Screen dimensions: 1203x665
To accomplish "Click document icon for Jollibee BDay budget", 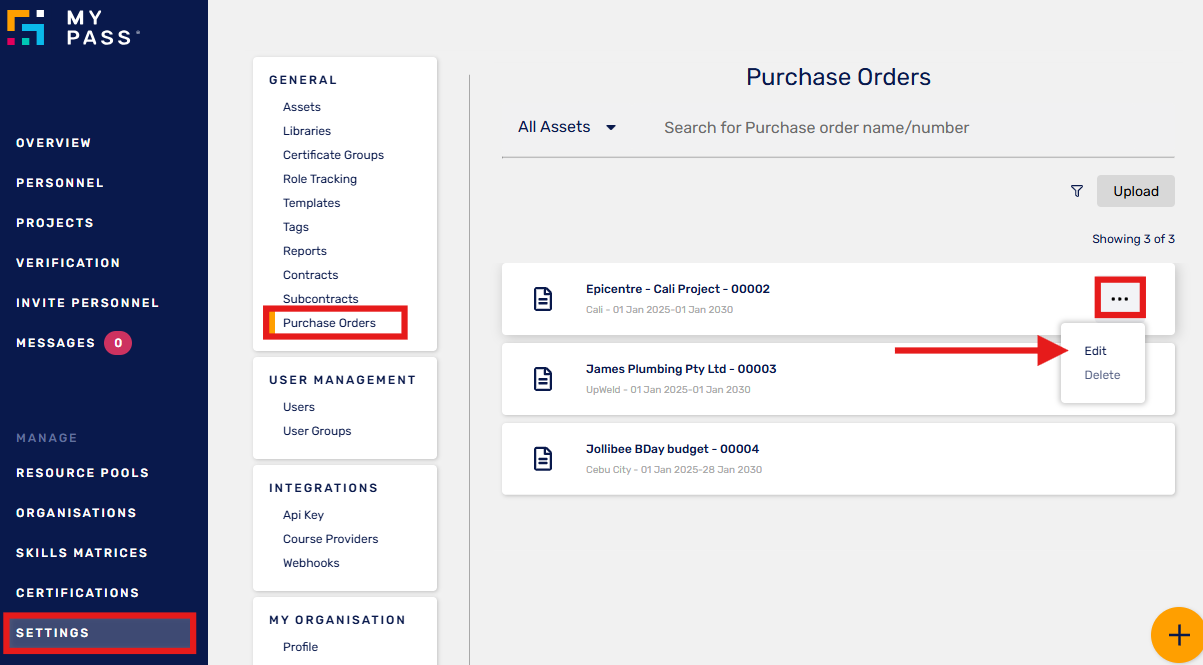I will coord(543,459).
